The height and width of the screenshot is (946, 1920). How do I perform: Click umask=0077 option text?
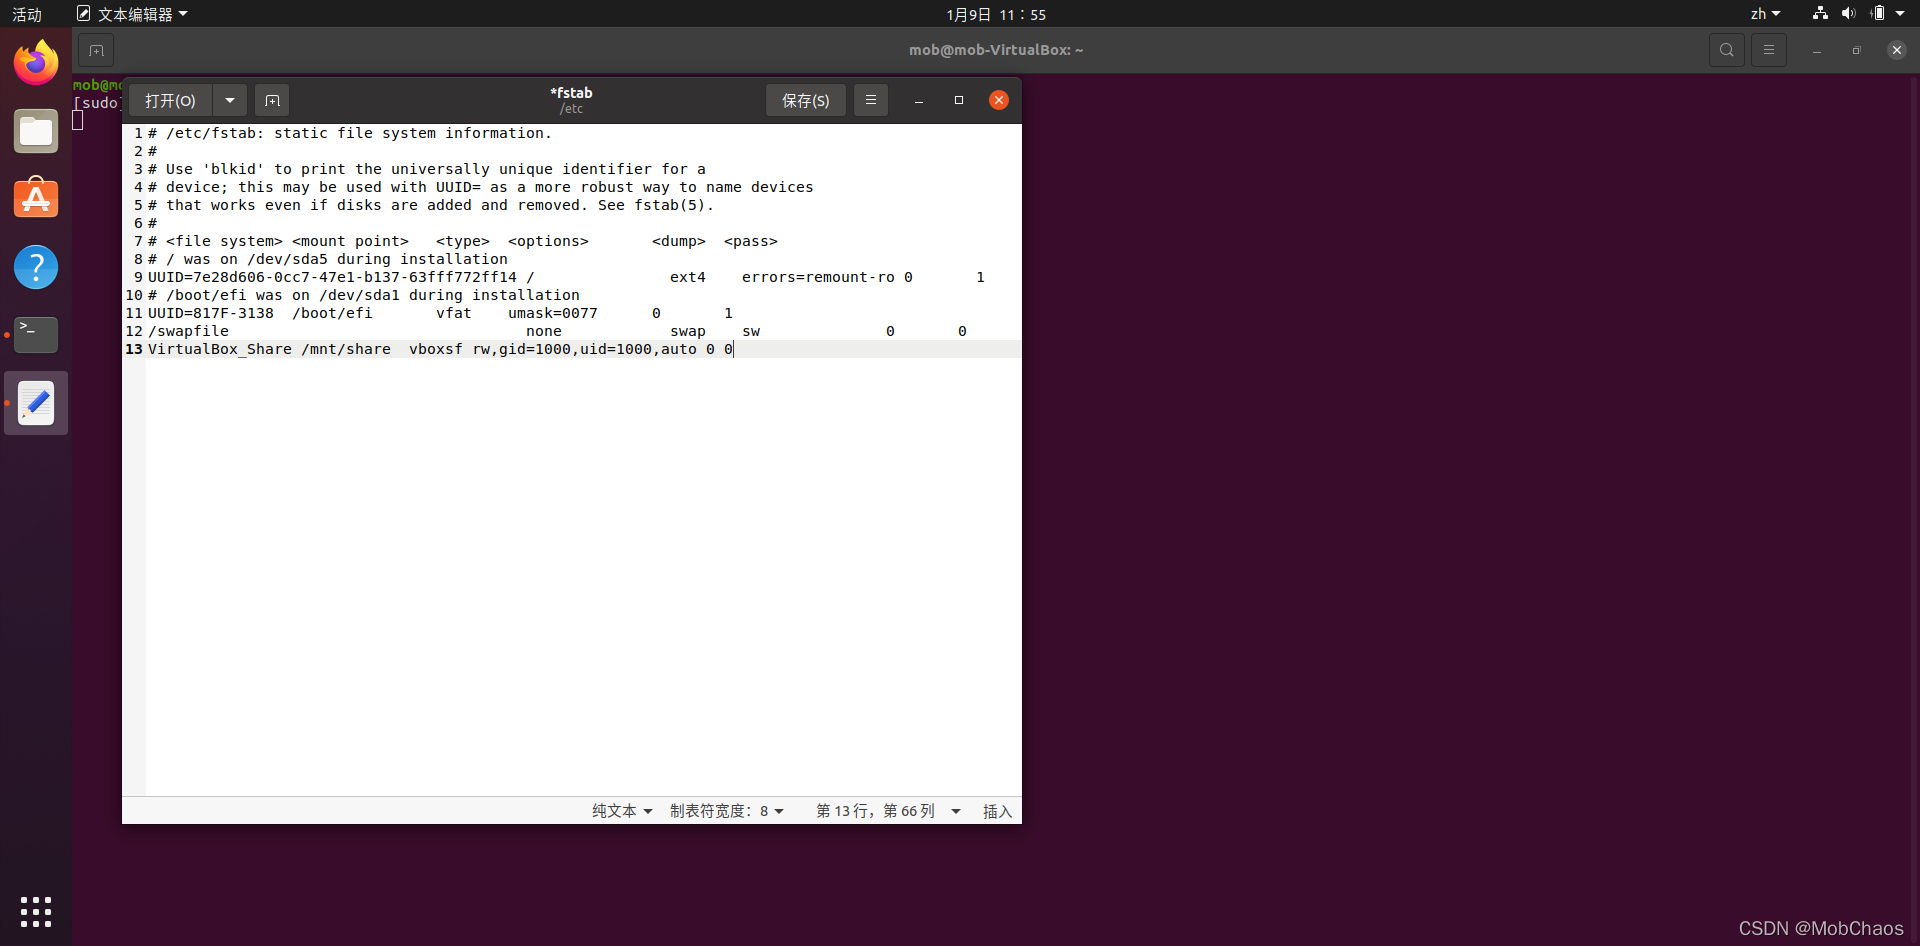(x=553, y=313)
